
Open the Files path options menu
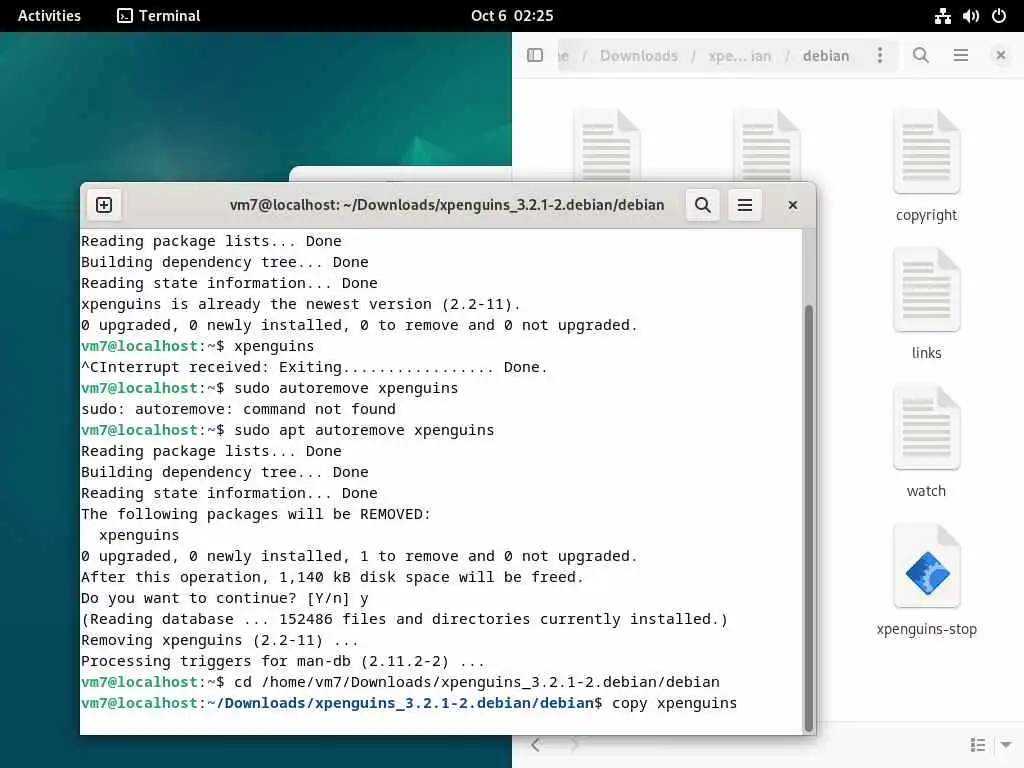pyautogui.click(x=880, y=55)
